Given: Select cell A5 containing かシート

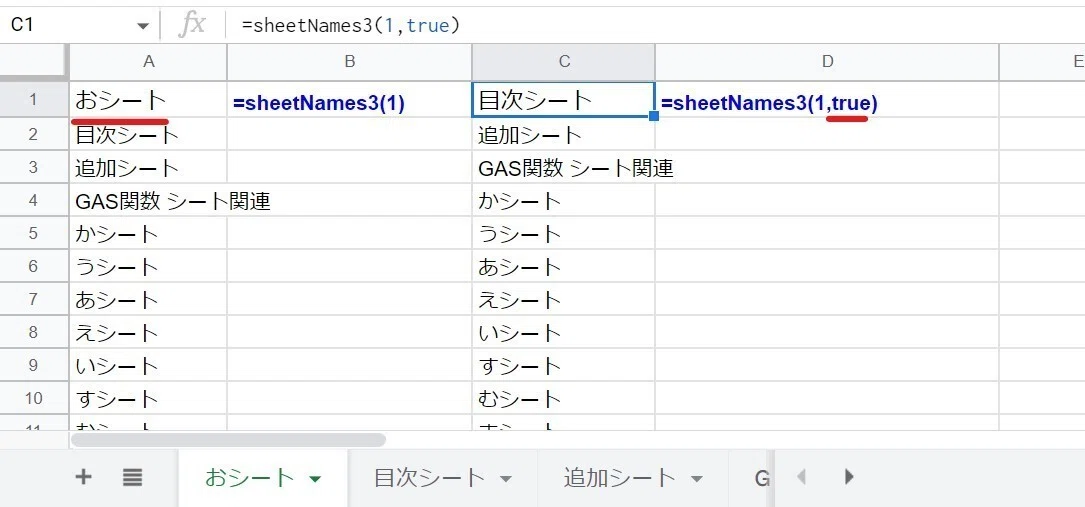Looking at the screenshot, I should click(x=148, y=234).
